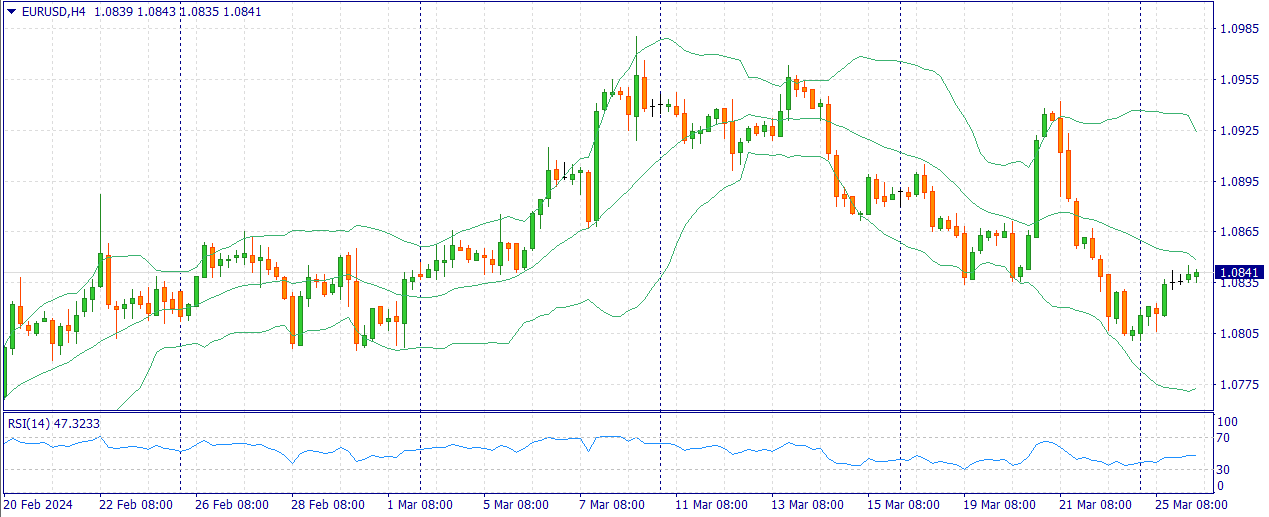This screenshot has width=1269, height=517.
Task: Select the 26 Feb 08:00 time label
Action: pos(231,505)
